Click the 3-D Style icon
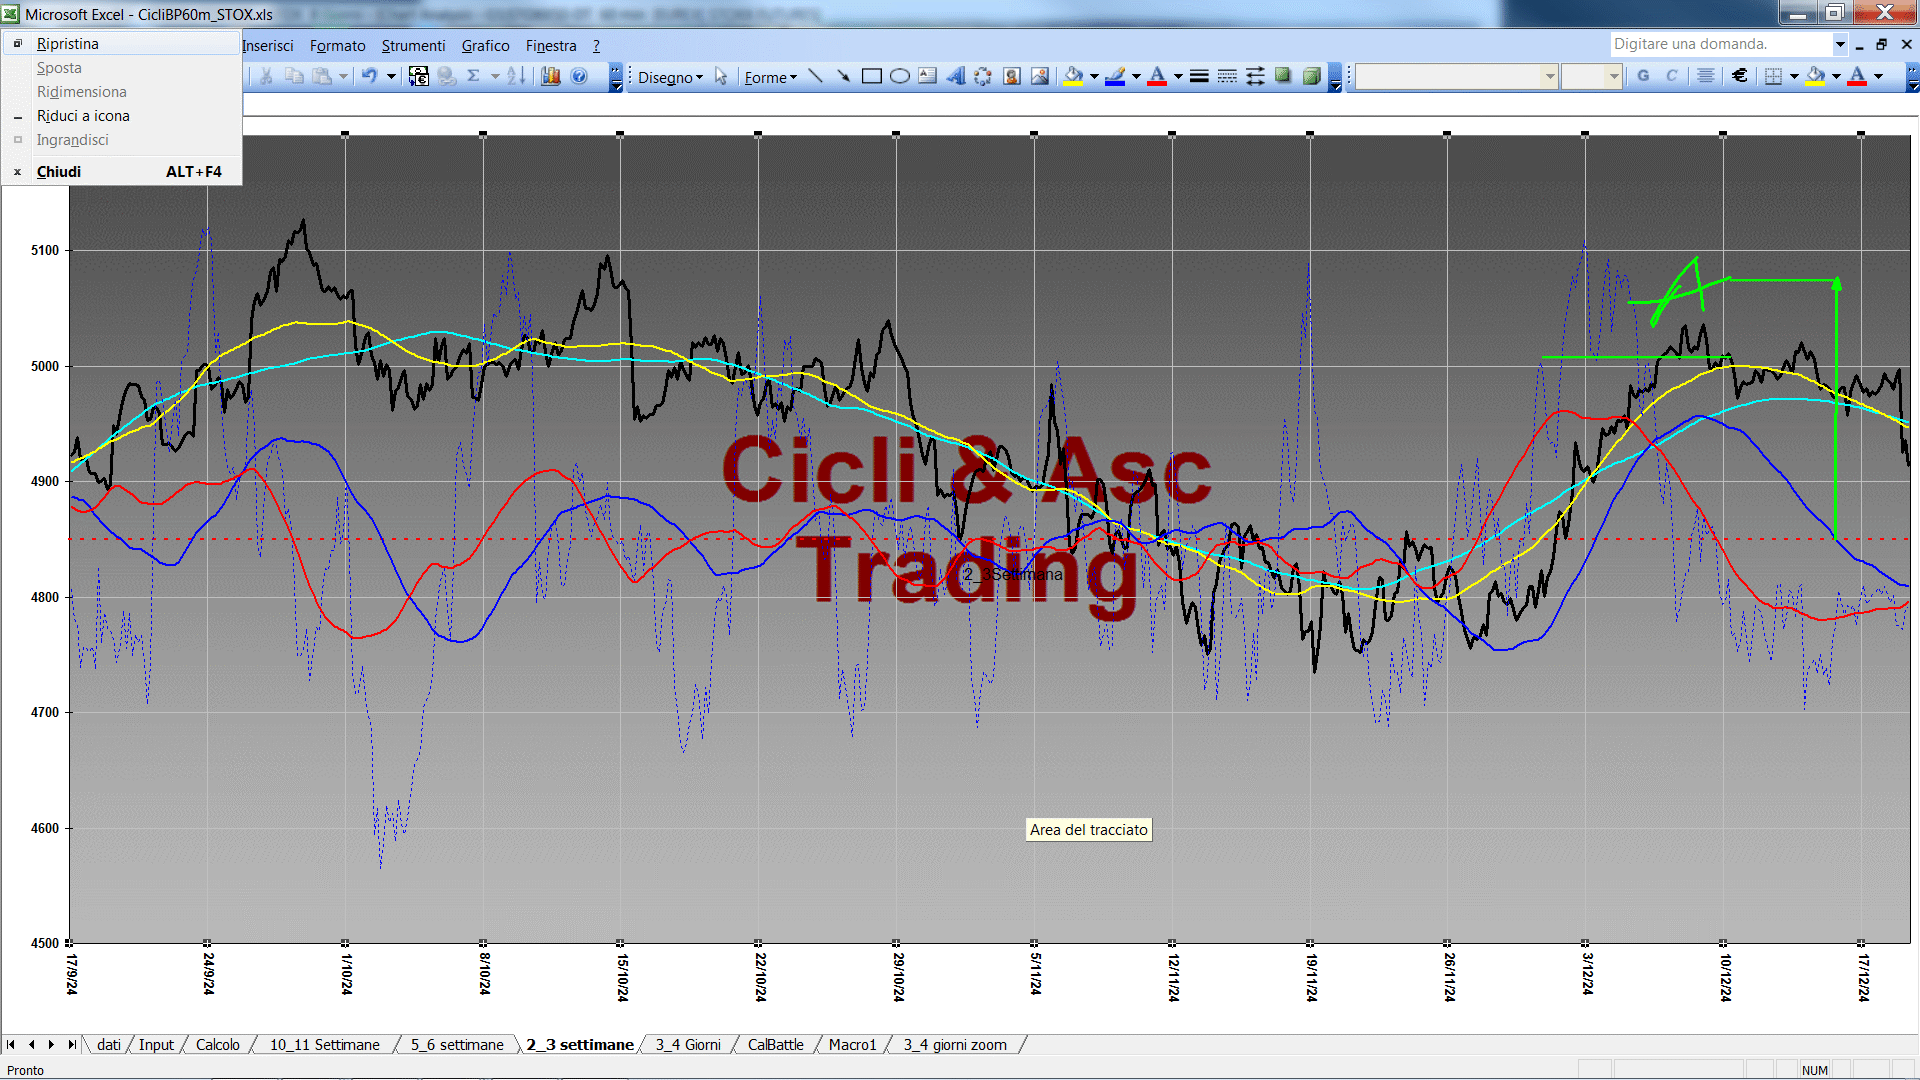 tap(1311, 76)
